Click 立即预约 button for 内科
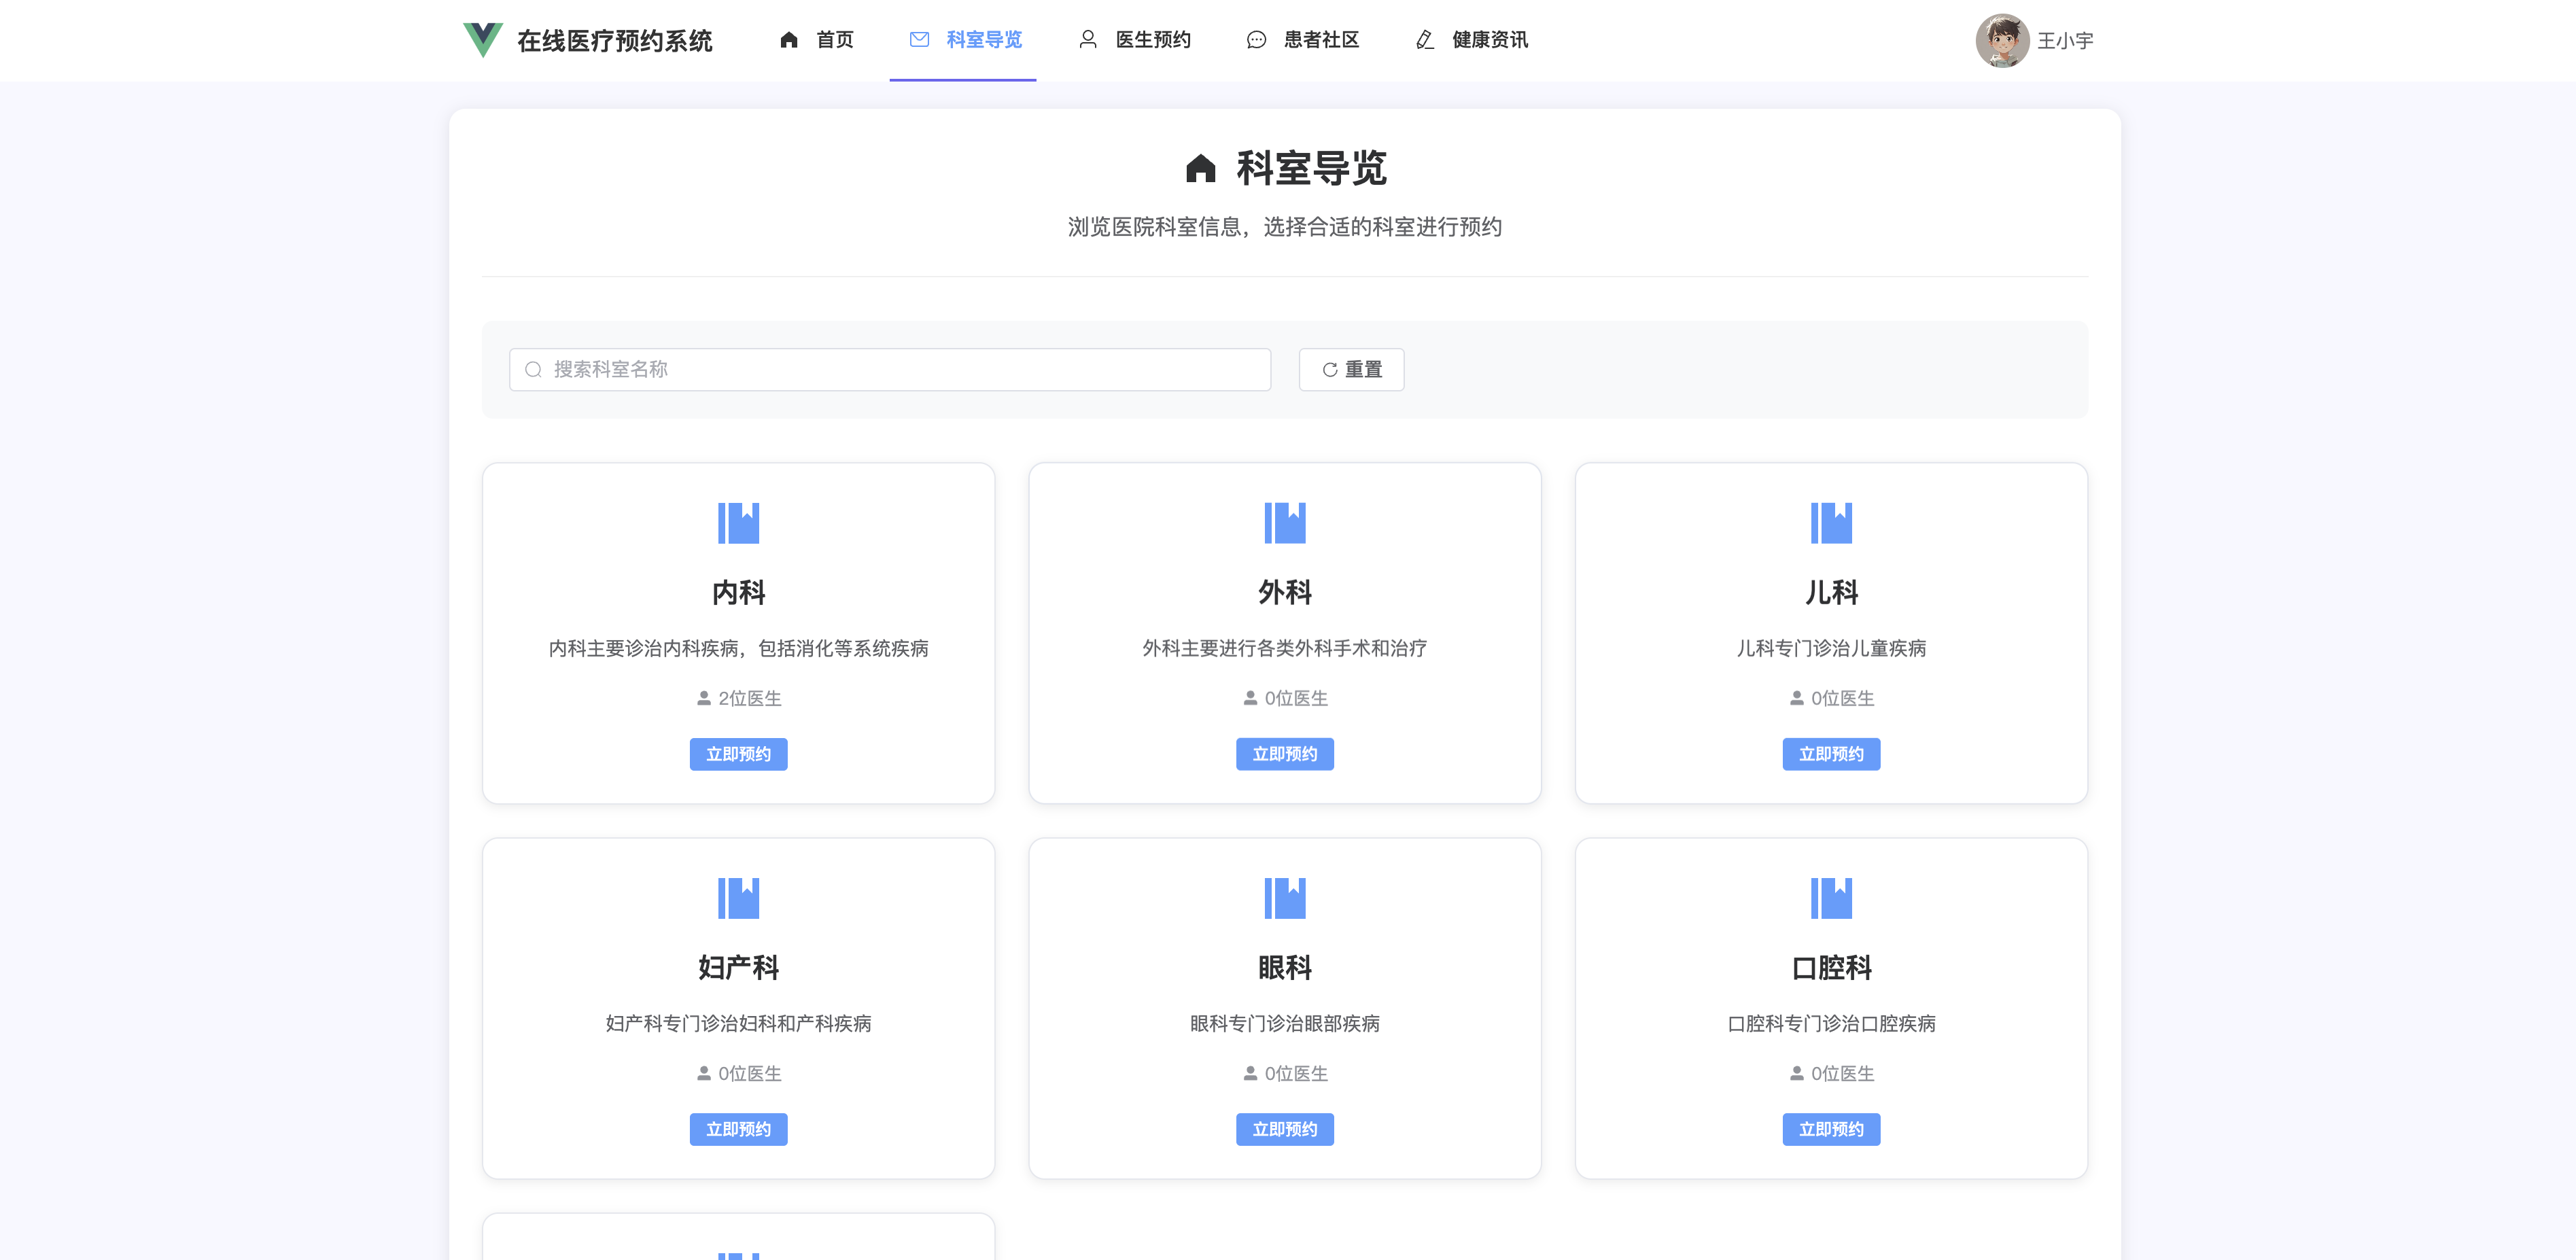The image size is (2576, 1260). (738, 754)
